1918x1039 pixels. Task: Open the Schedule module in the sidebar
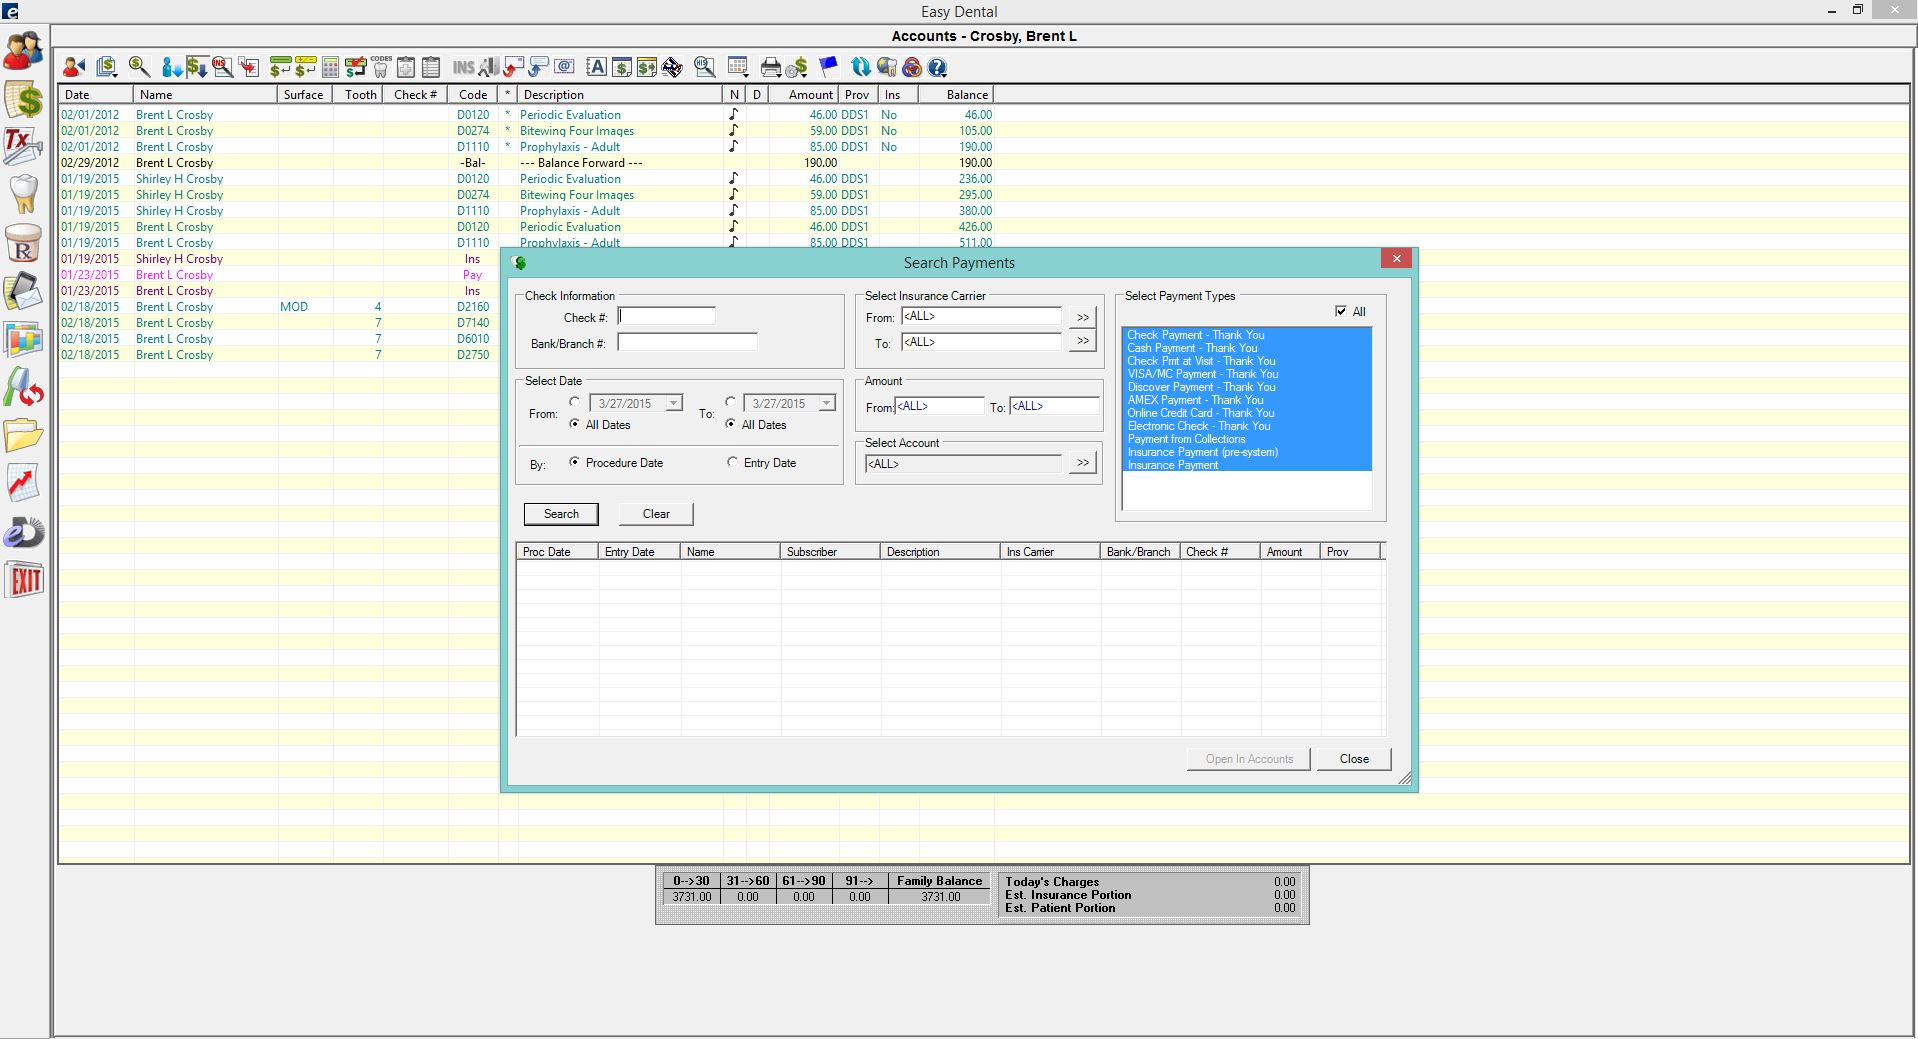tap(23, 339)
